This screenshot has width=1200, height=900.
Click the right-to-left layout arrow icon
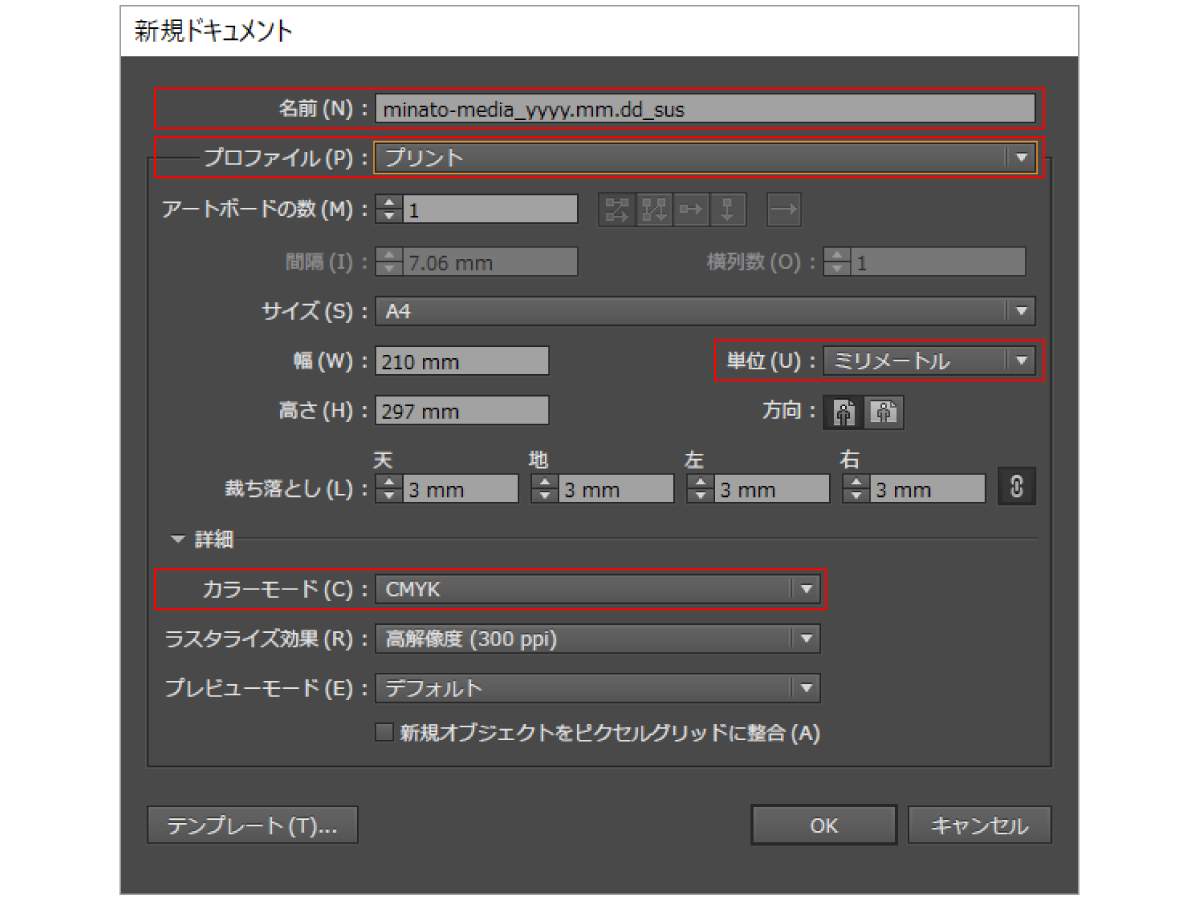click(785, 209)
